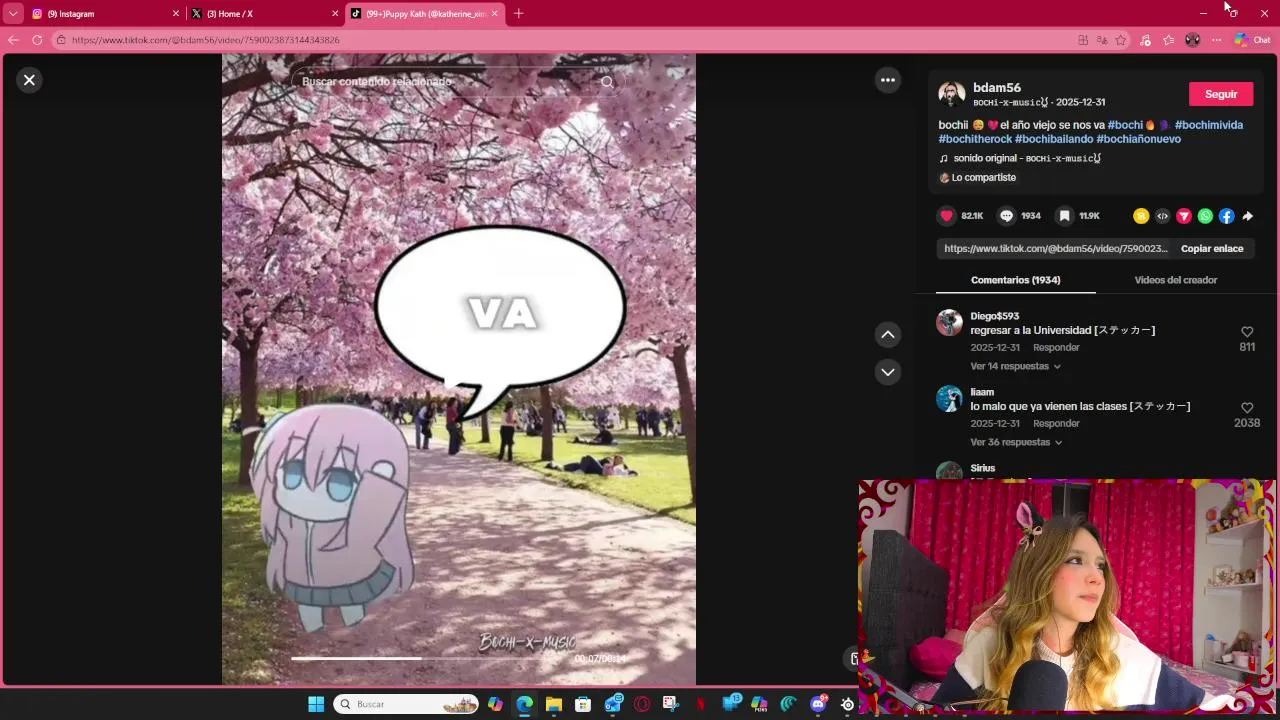Add page to favorites with star icon

1121,40
